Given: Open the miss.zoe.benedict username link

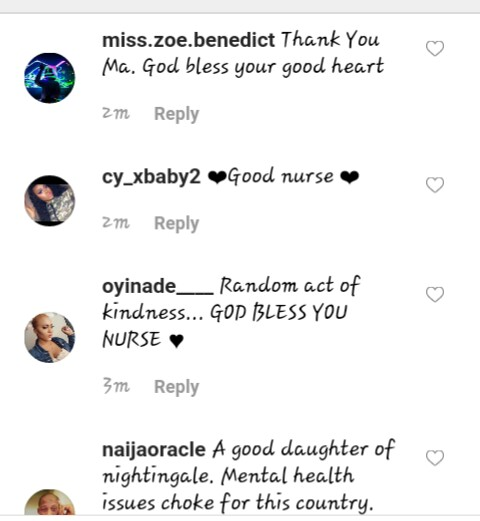Looking at the screenshot, I should [188, 40].
